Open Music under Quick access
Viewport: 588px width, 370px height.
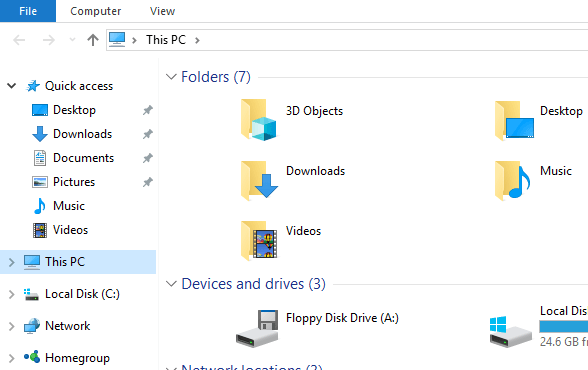point(69,206)
